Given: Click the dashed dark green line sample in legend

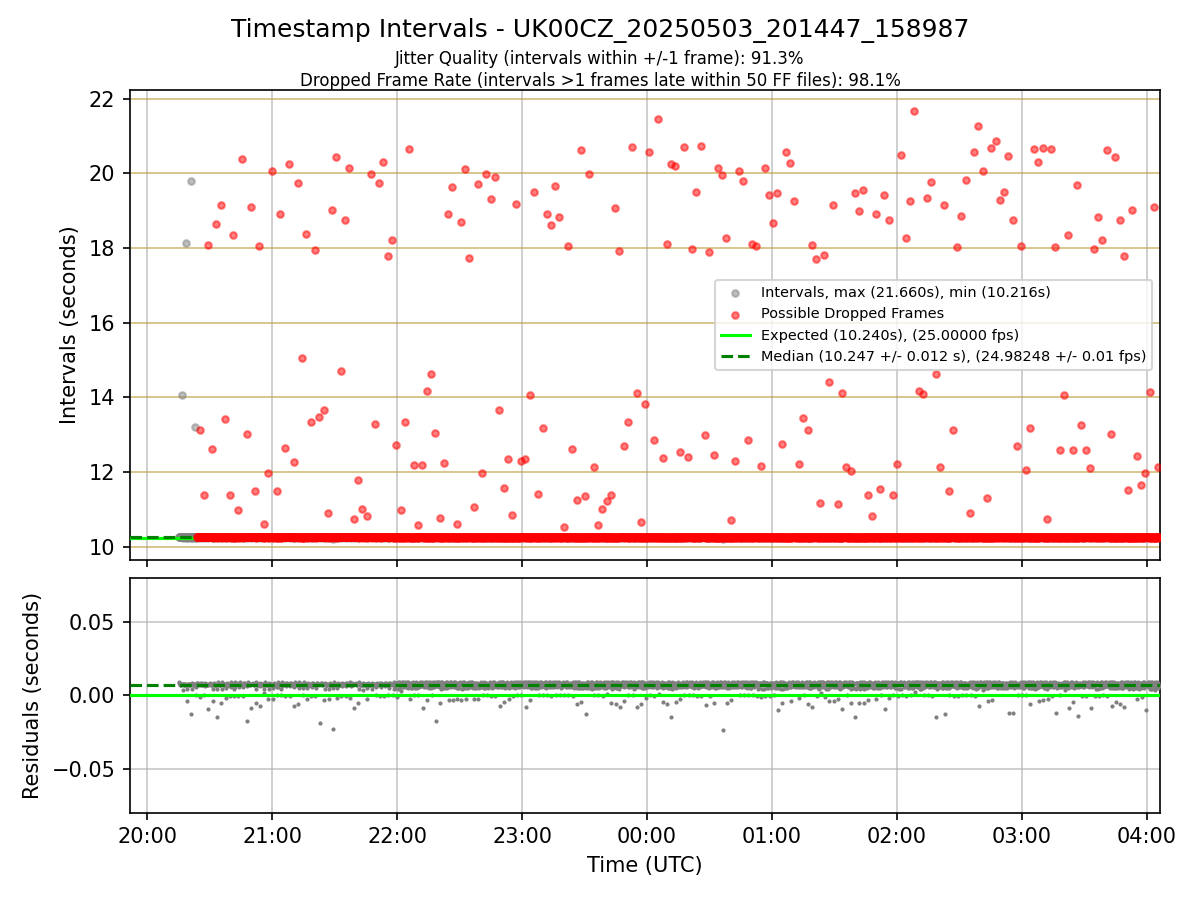Looking at the screenshot, I should pos(736,356).
